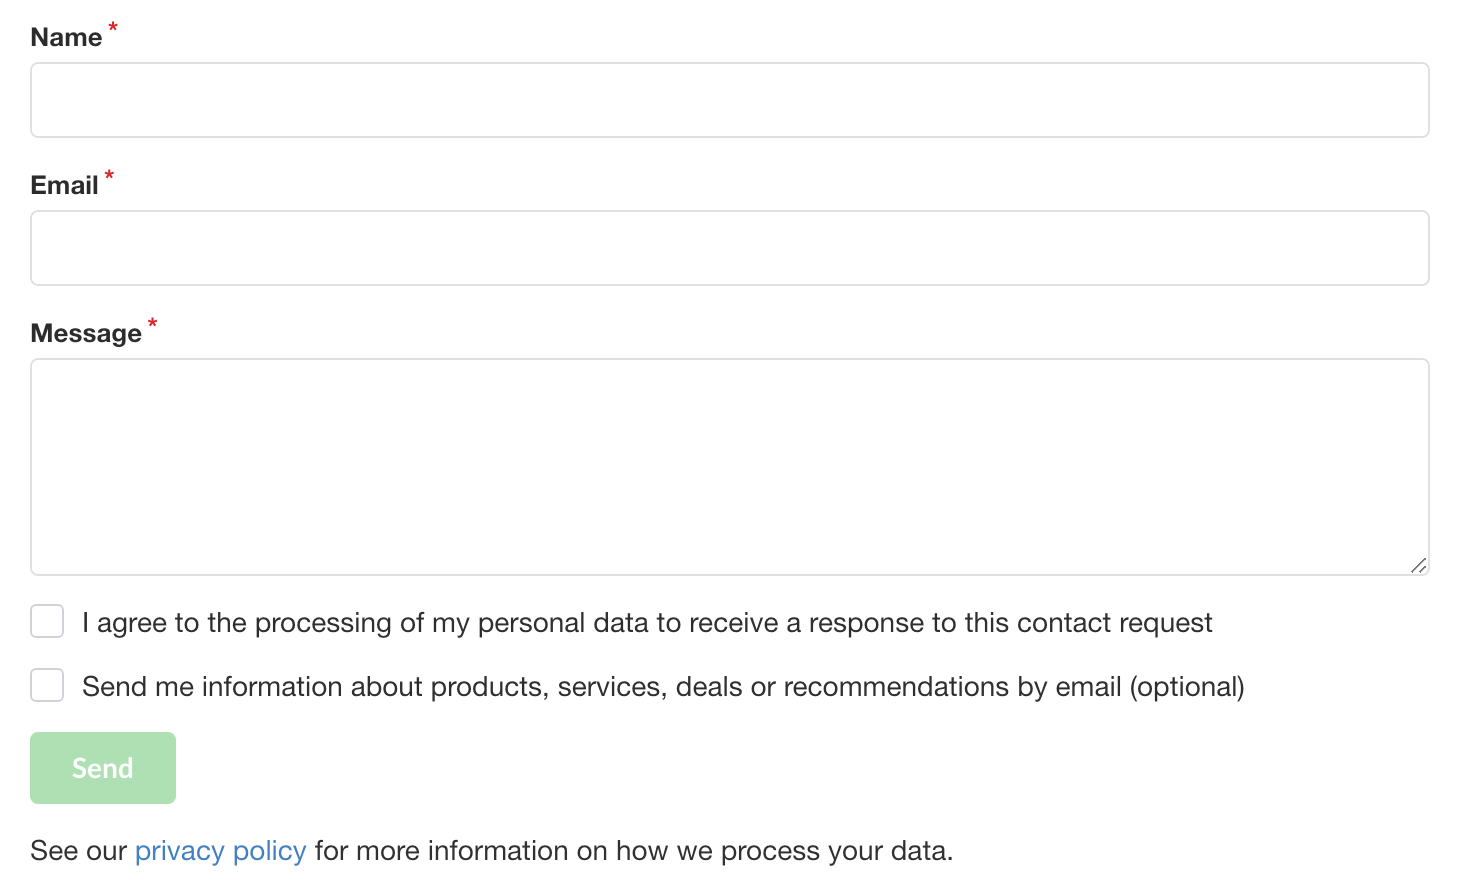Uncheck the products and services information checkbox
This screenshot has width=1460, height=890.
[x=47, y=685]
